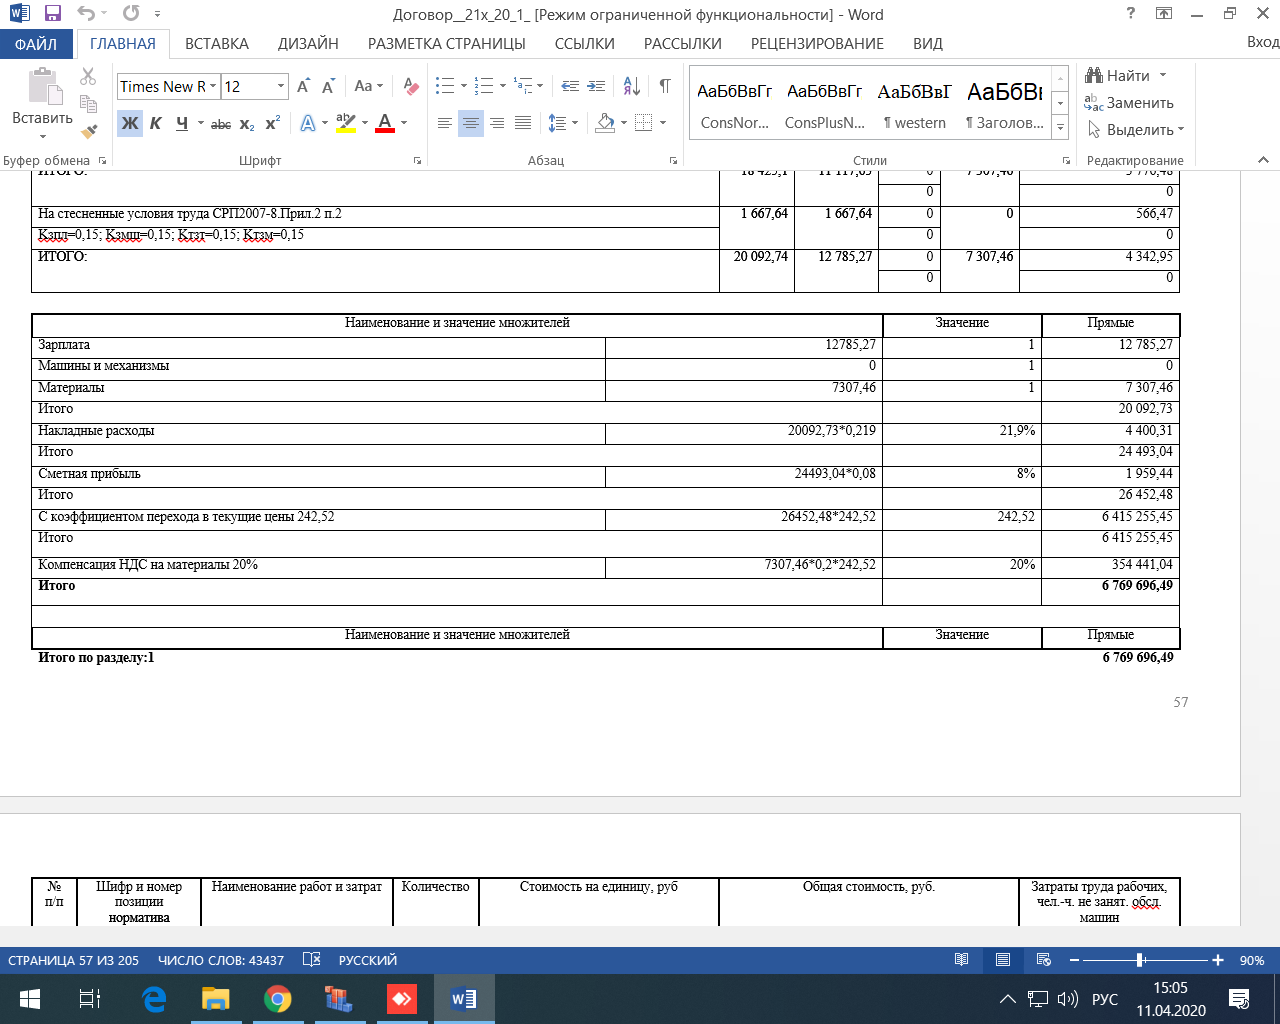Click the Cut scissors icon
The image size is (1280, 1024).
pyautogui.click(x=88, y=77)
